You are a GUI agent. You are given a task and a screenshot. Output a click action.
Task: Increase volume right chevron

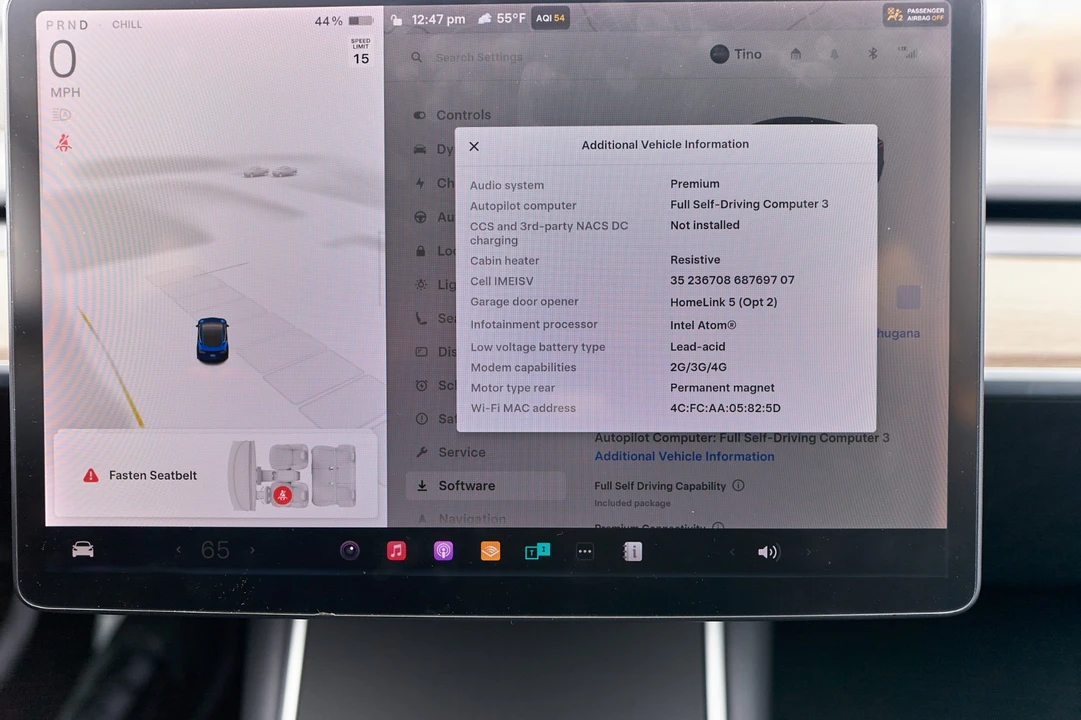(x=809, y=552)
